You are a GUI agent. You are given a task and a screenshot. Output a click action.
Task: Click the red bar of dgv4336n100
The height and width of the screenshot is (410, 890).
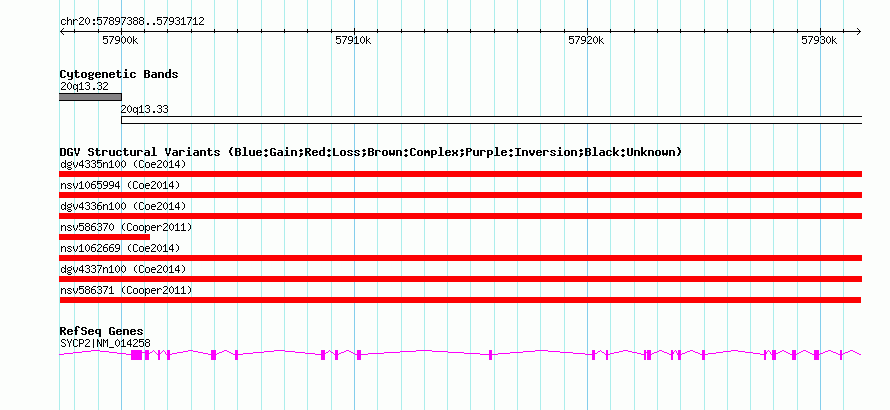coord(461,216)
